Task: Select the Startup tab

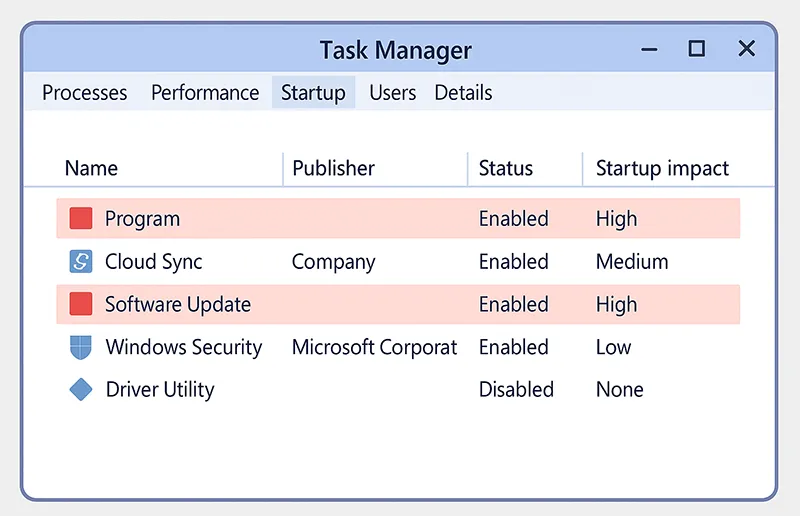Action: pyautogui.click(x=313, y=93)
